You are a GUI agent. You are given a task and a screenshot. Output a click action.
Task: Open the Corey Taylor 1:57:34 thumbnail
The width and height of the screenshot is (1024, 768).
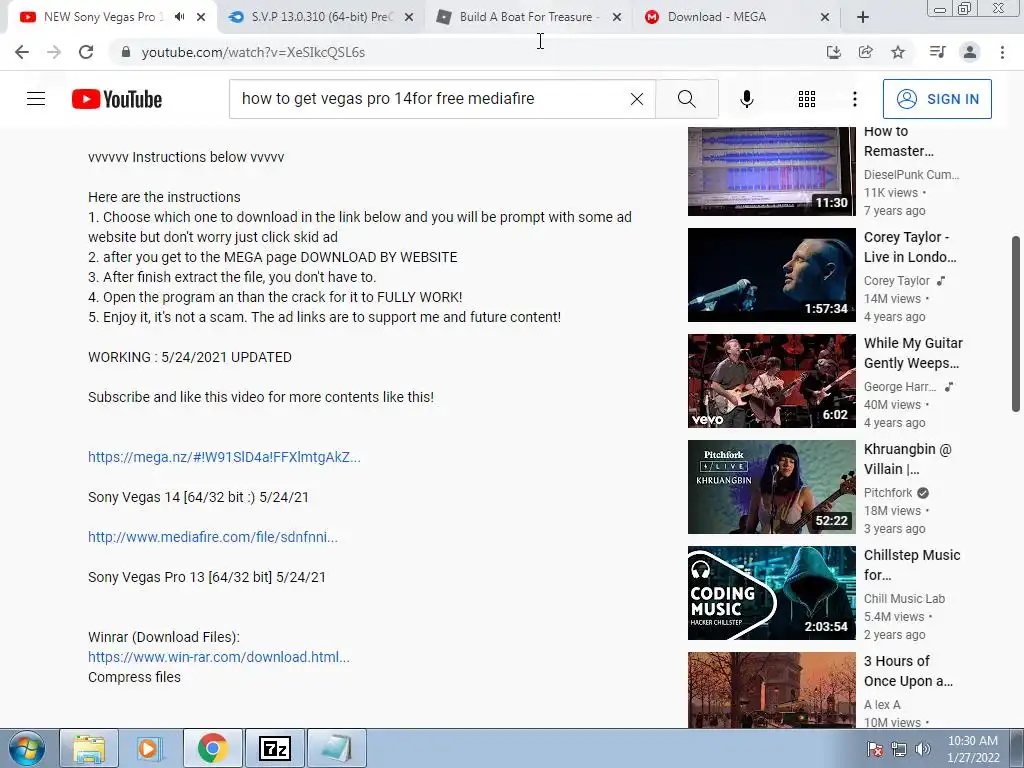point(771,274)
